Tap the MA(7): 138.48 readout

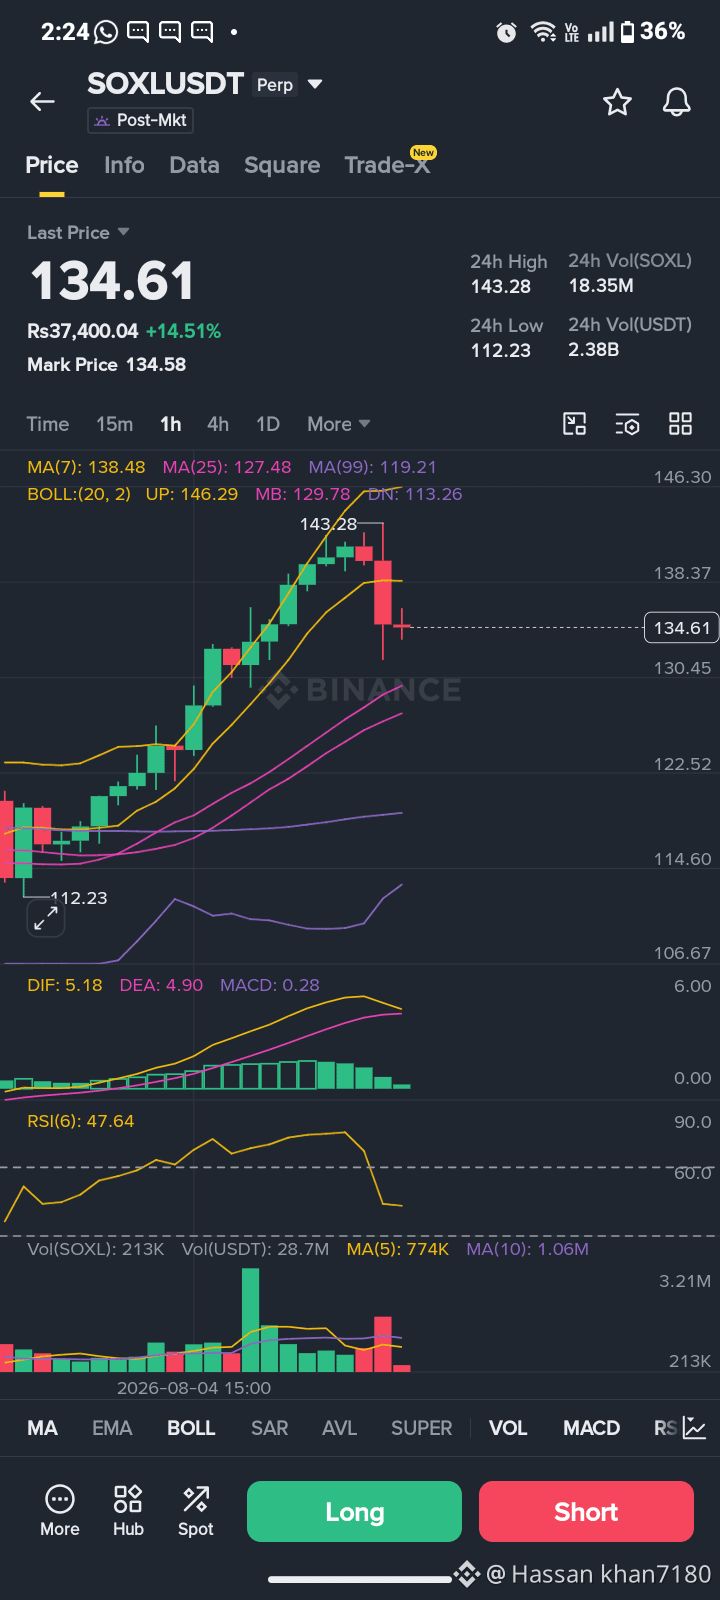pos(86,467)
